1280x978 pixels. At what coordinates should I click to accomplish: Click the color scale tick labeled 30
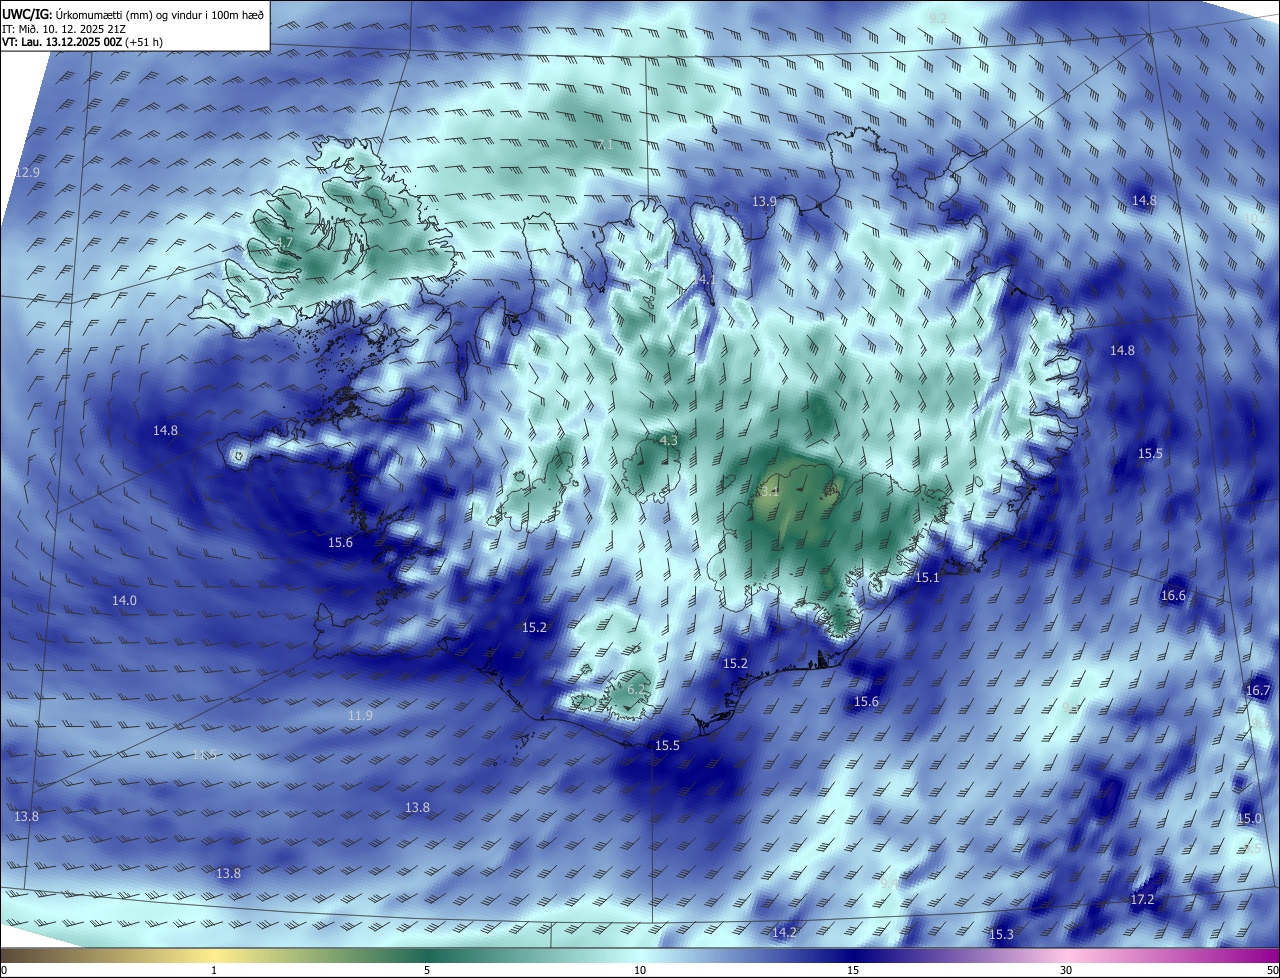coord(1066,971)
